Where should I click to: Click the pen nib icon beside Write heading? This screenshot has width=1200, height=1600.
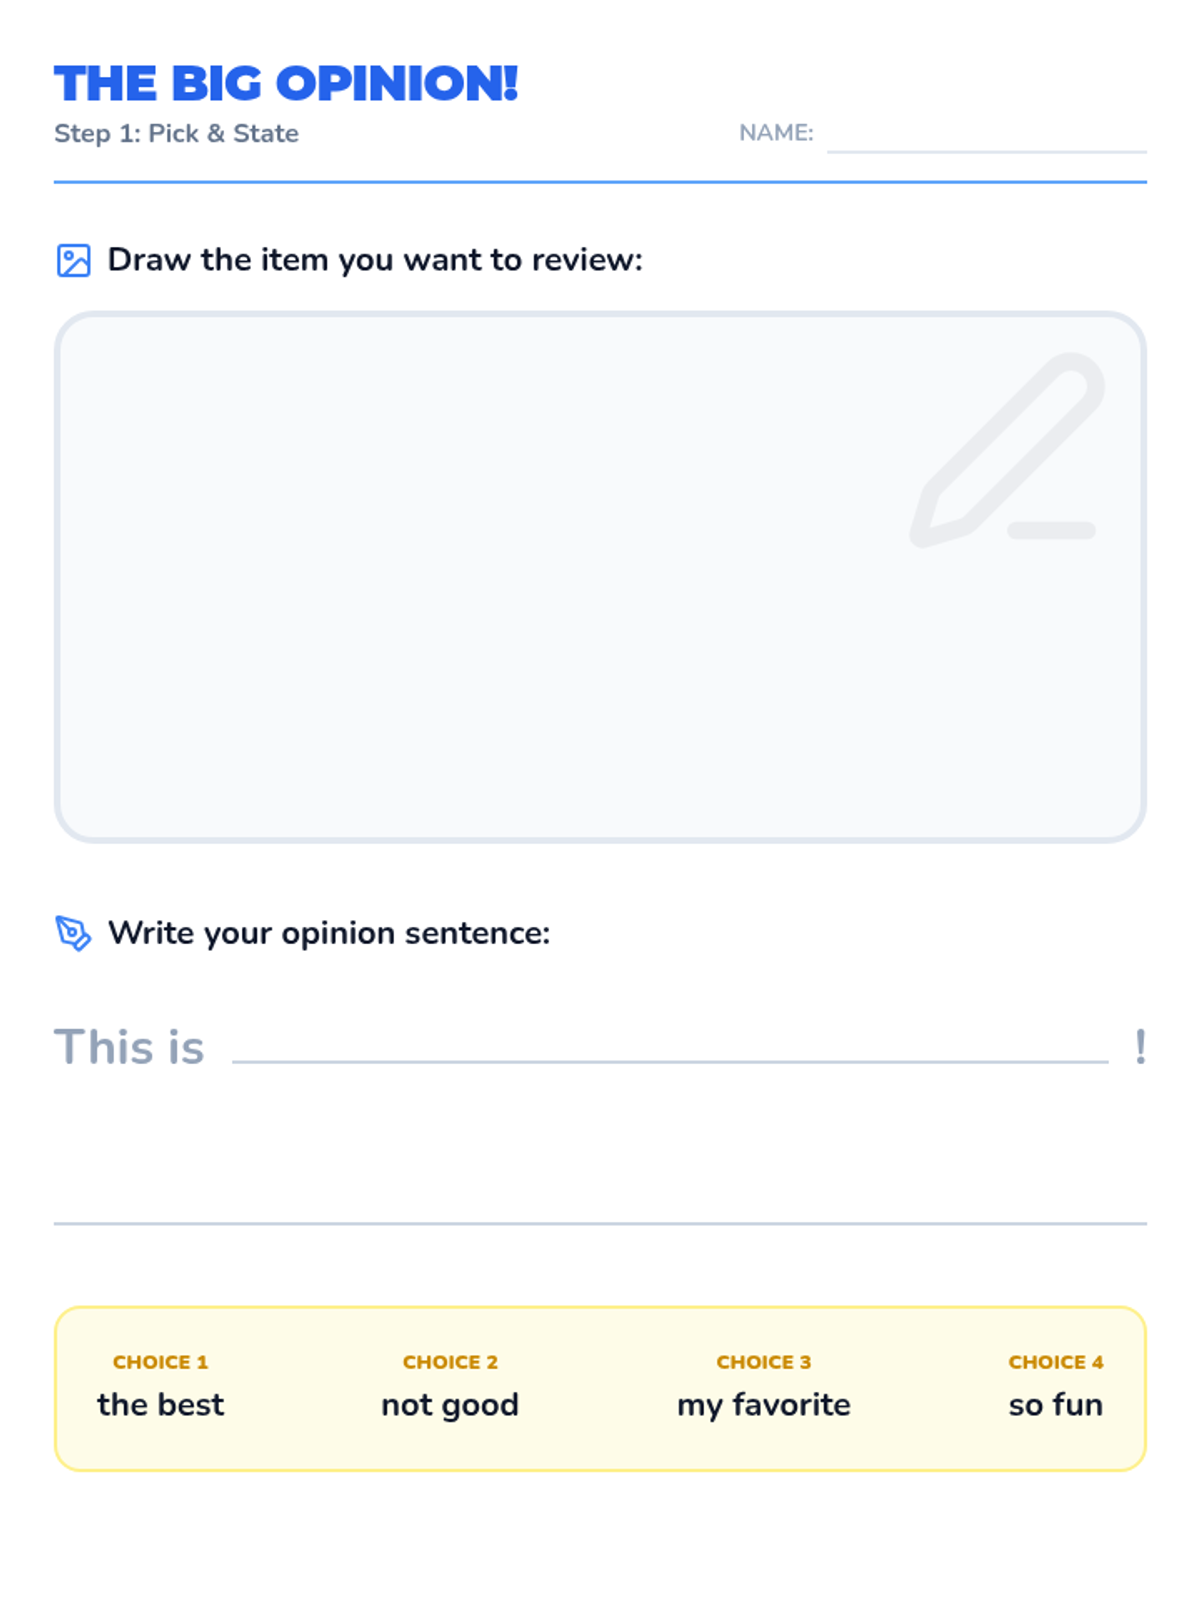pos(73,933)
